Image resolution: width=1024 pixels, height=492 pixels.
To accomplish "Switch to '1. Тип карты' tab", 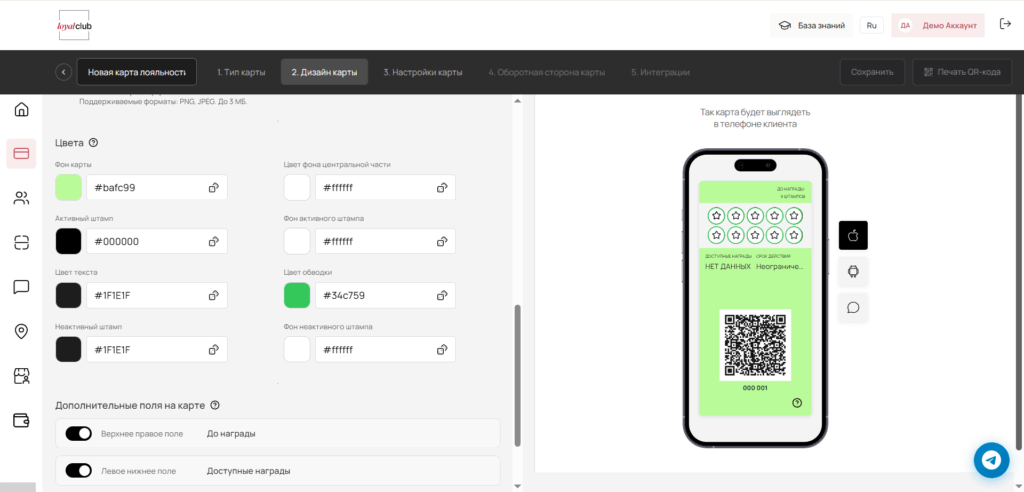I will coord(241,72).
